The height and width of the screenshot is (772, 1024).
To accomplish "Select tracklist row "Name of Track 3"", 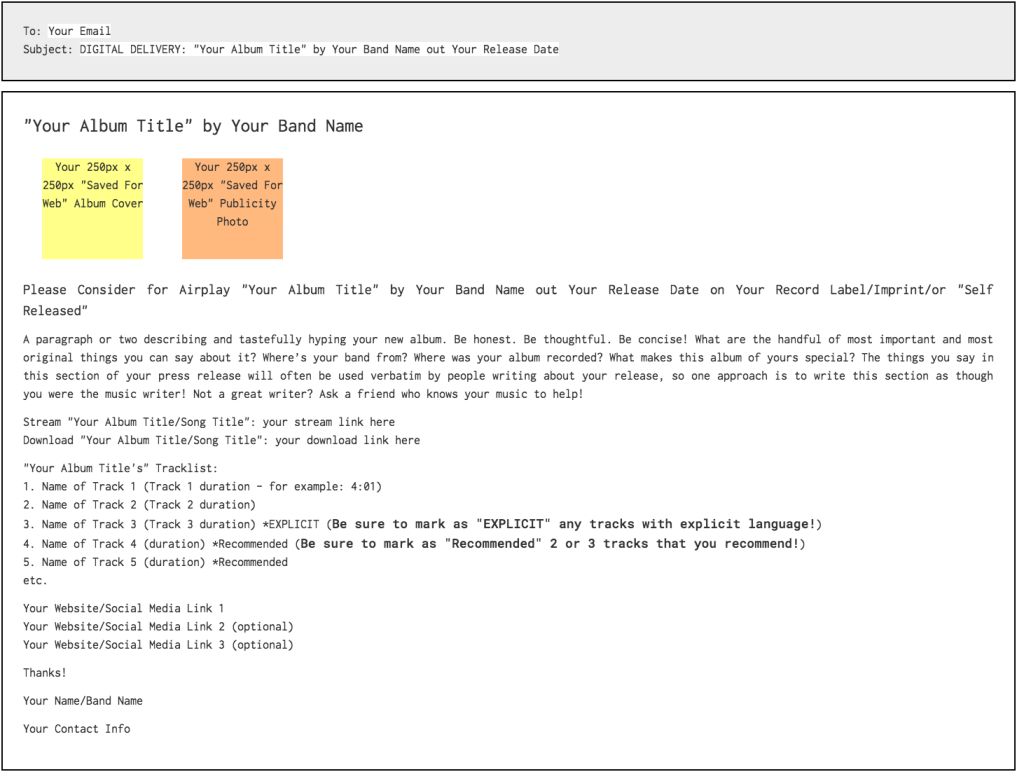I will (423, 524).
